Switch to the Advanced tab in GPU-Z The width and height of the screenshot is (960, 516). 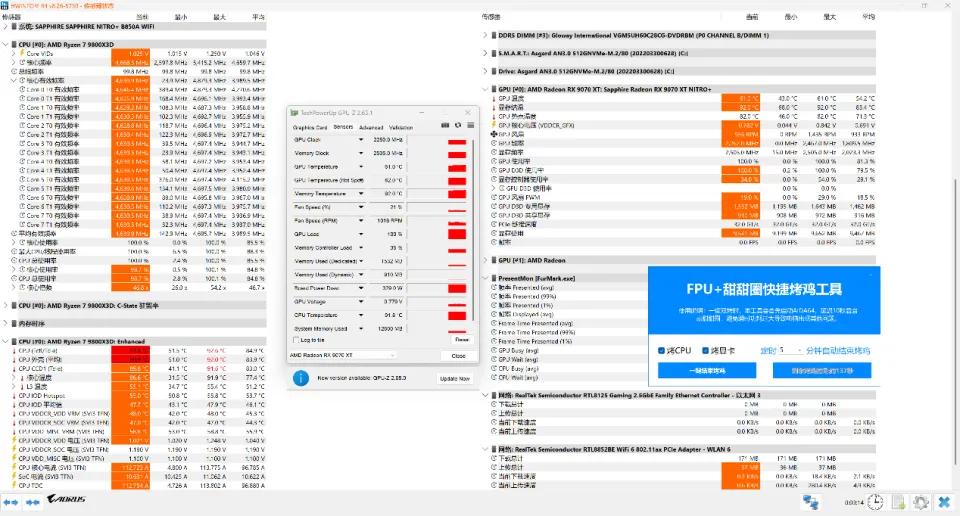pos(370,127)
